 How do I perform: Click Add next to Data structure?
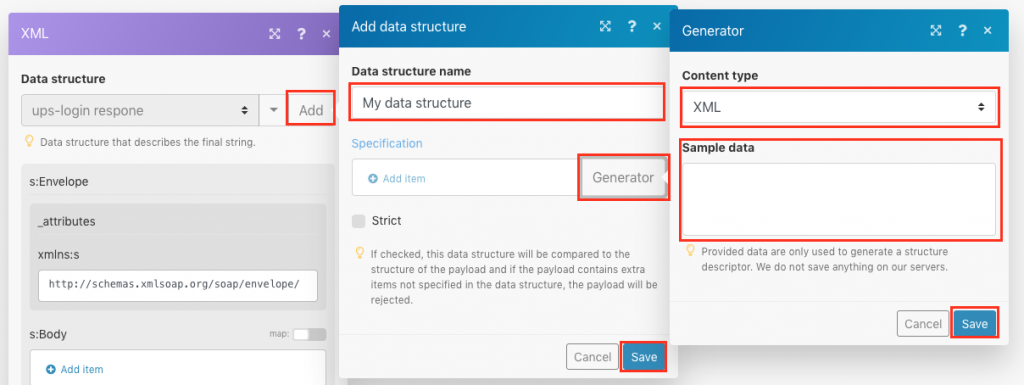coord(311,110)
